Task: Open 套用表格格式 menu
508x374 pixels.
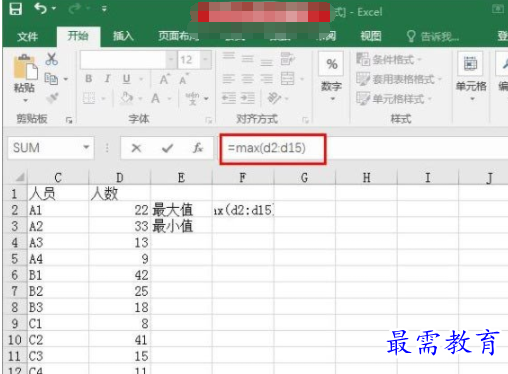Action: [399, 79]
